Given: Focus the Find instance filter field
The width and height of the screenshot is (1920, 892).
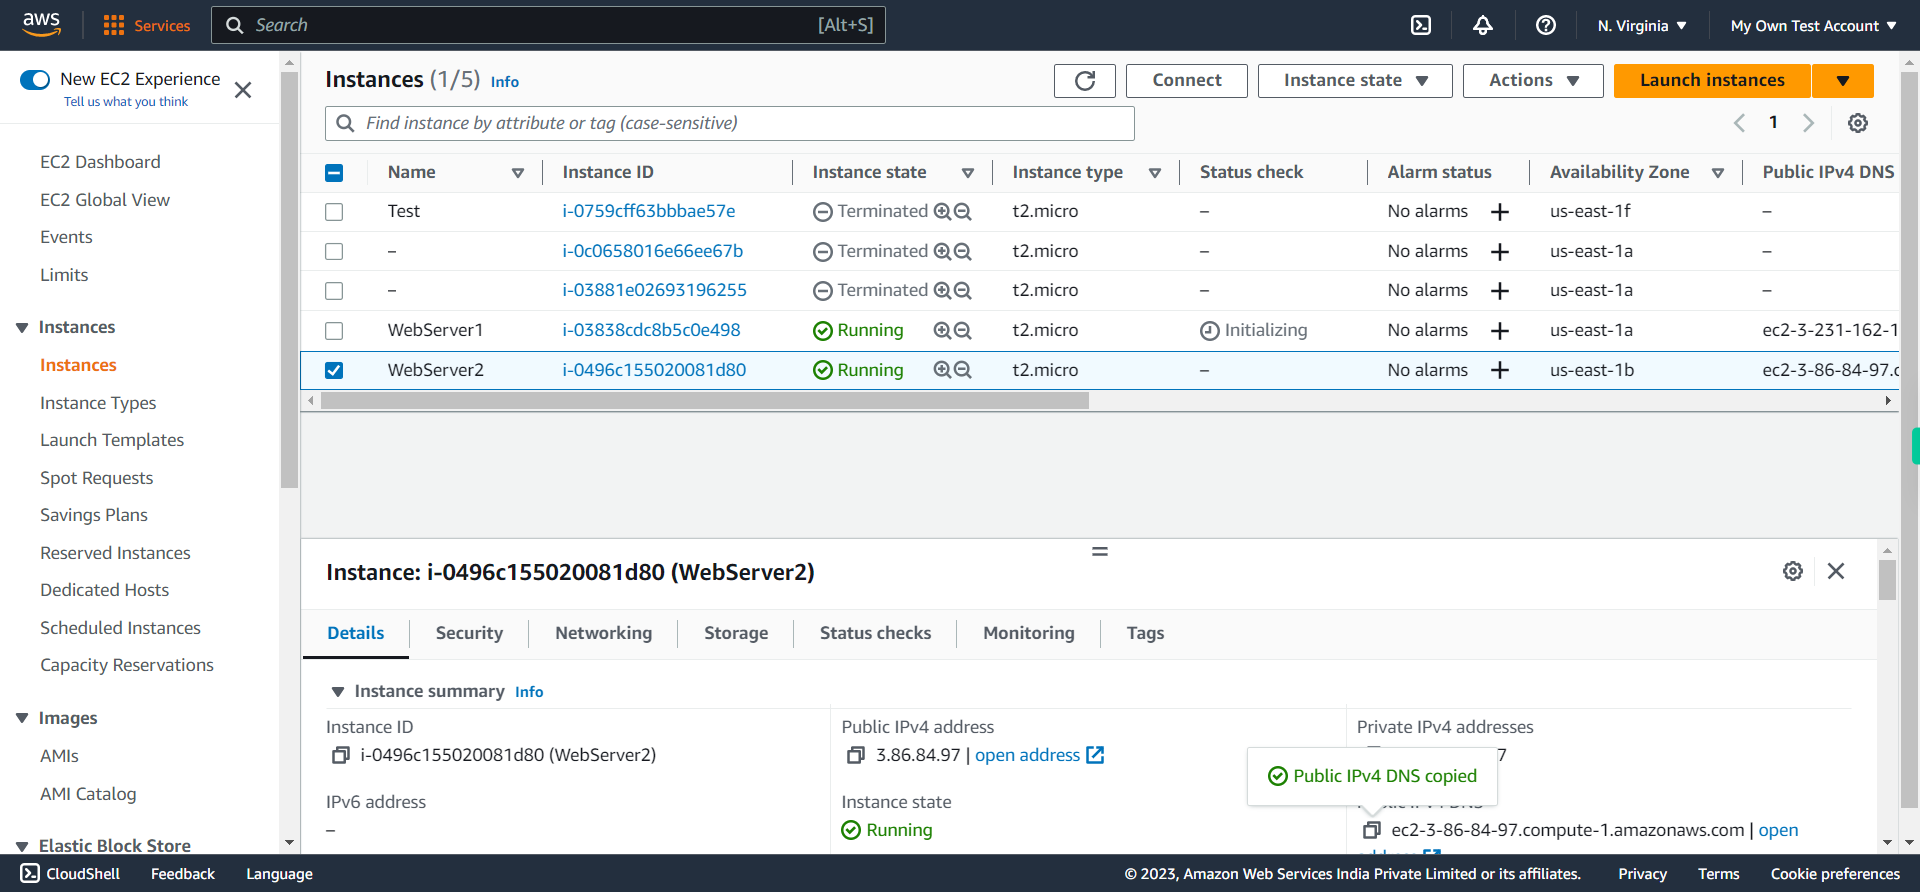Looking at the screenshot, I should click(730, 123).
